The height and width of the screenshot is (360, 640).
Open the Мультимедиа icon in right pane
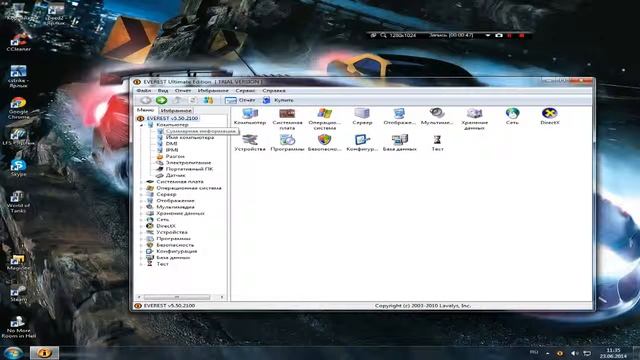click(x=437, y=116)
